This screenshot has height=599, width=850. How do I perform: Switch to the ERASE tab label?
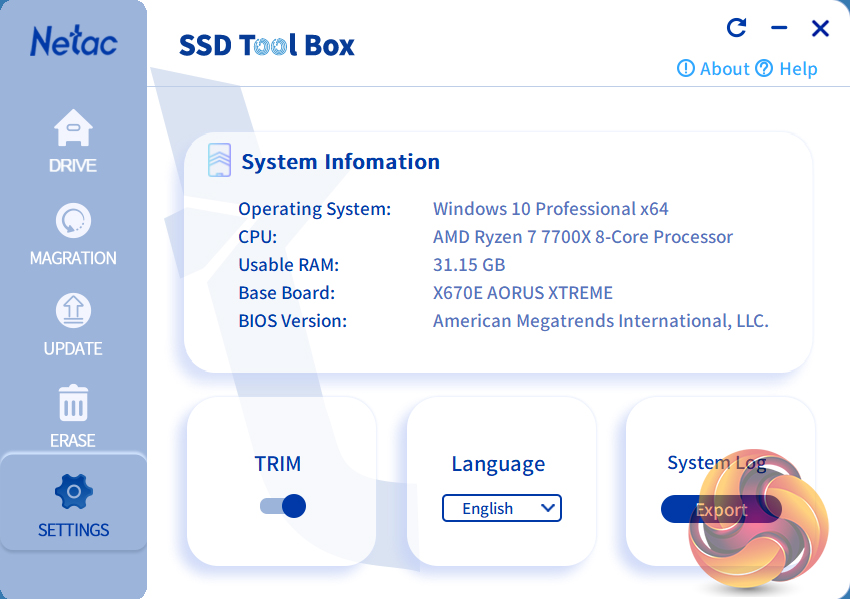coord(73,440)
